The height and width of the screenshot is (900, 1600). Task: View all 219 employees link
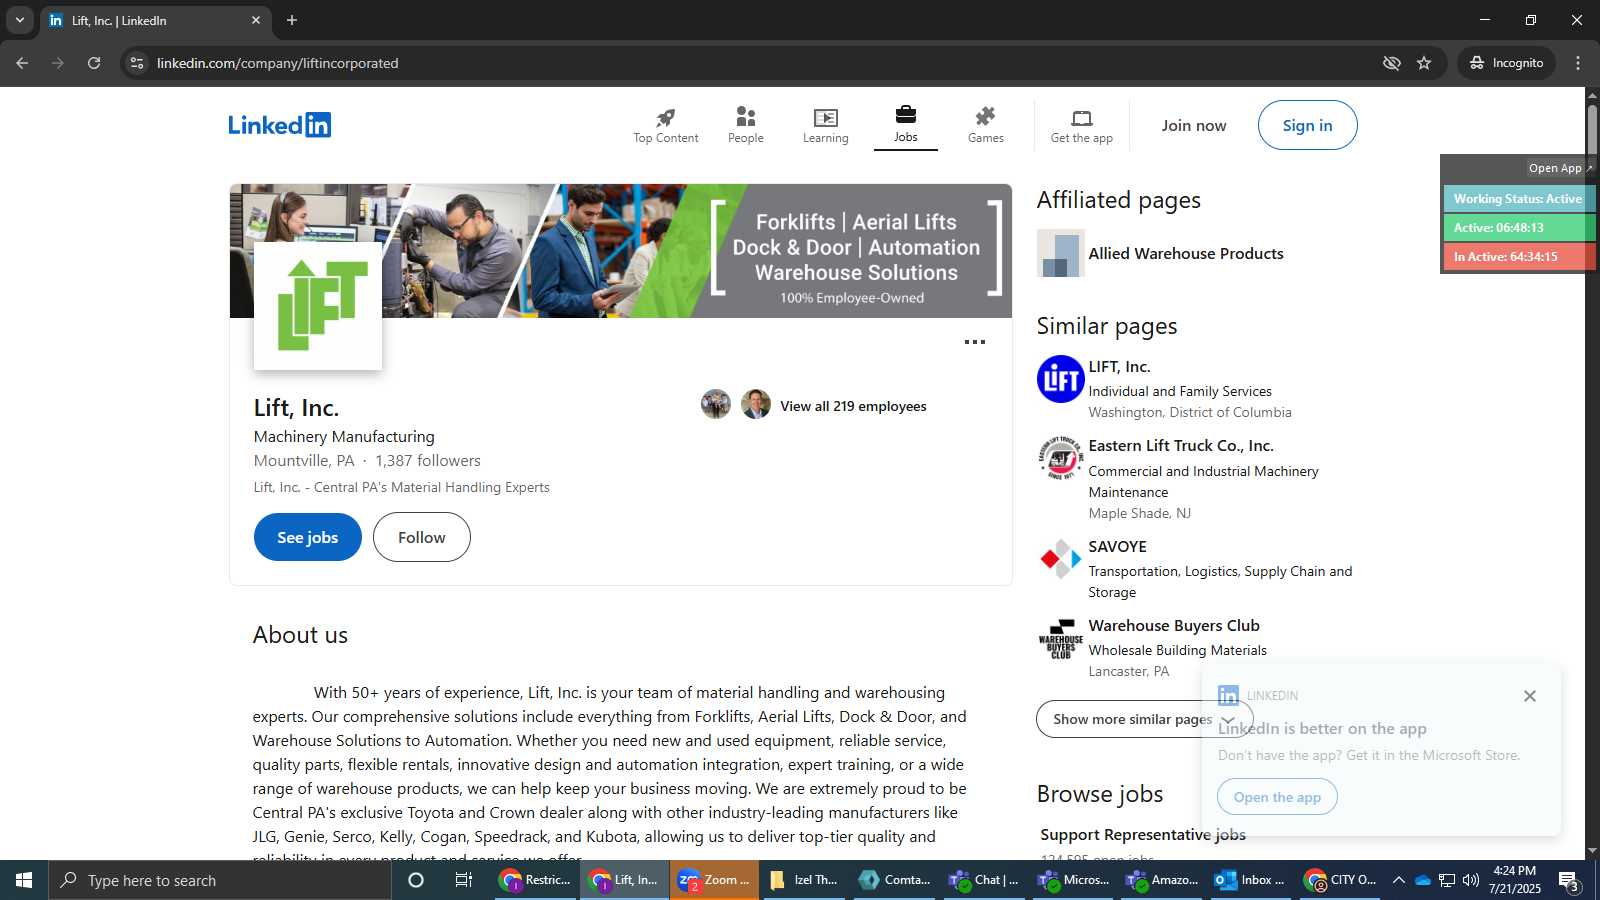click(x=853, y=406)
